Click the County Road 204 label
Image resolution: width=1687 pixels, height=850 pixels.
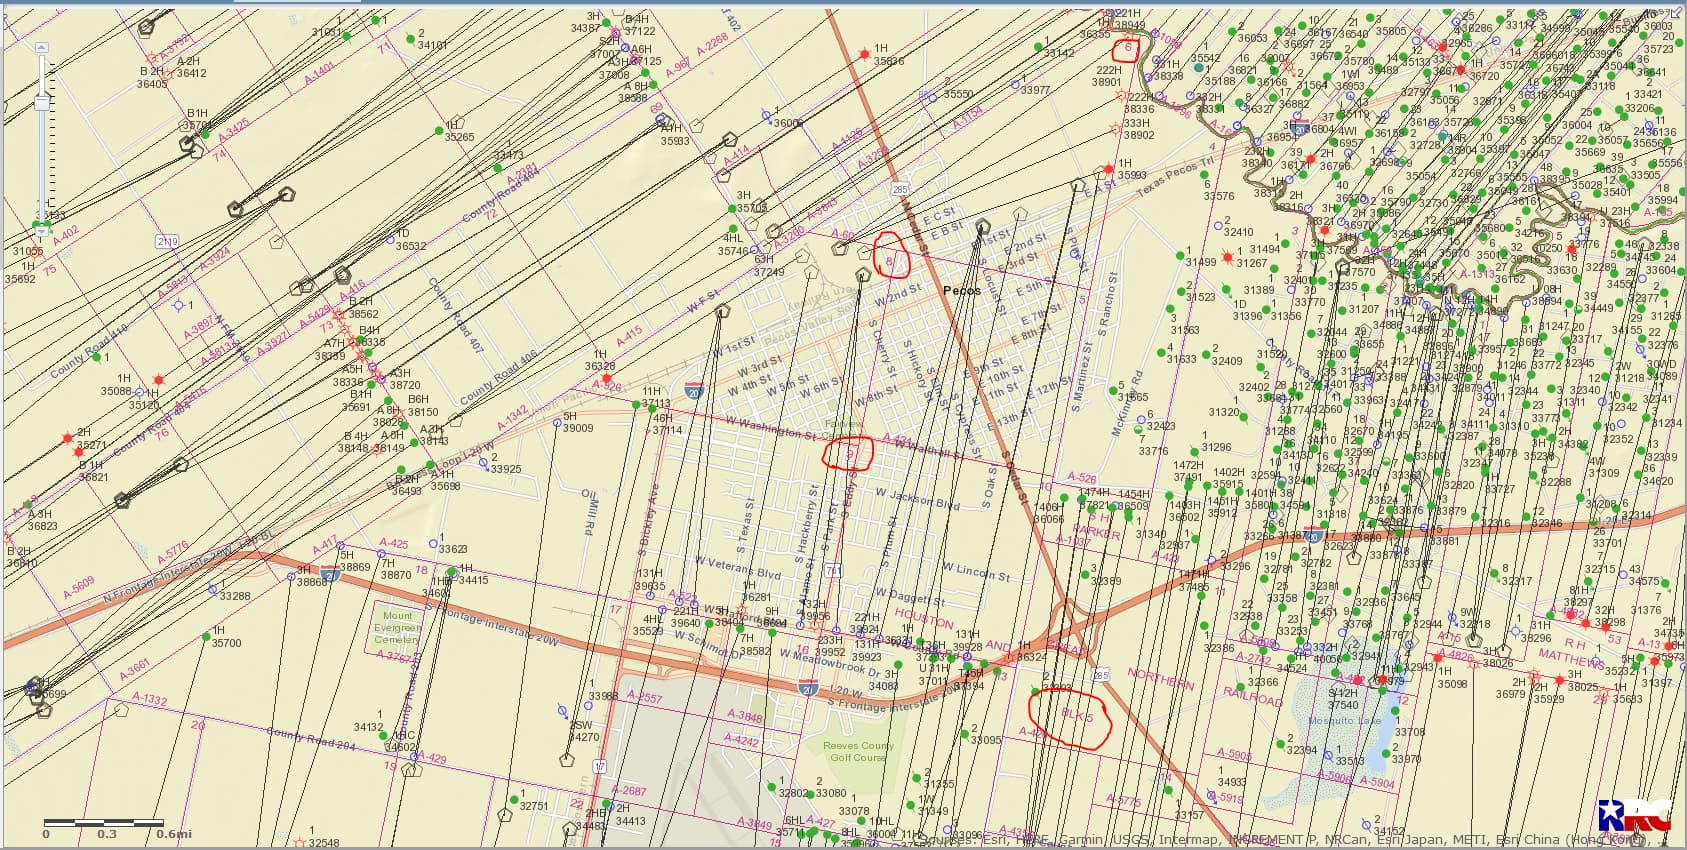tap(311, 739)
